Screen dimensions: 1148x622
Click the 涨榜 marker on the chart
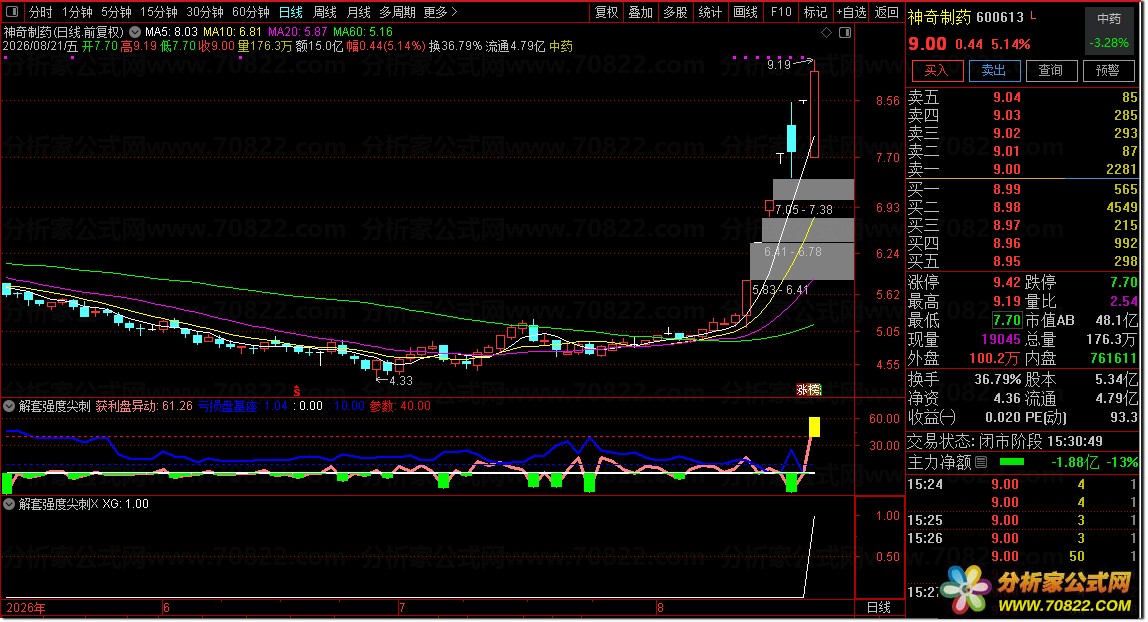coord(809,390)
